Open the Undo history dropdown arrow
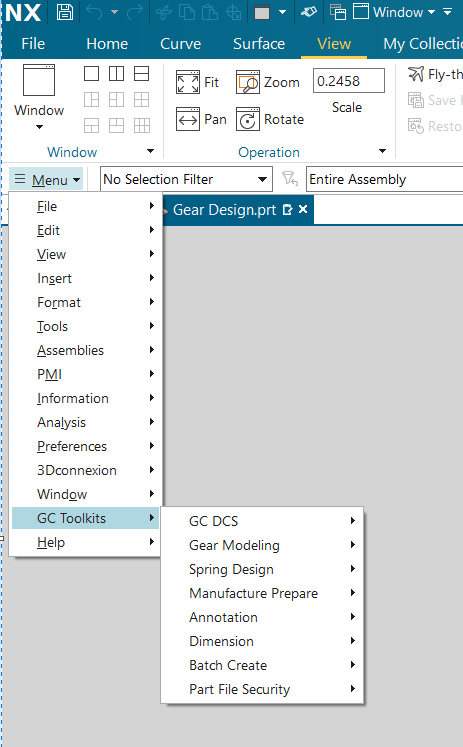The height and width of the screenshot is (747, 463). (114, 12)
